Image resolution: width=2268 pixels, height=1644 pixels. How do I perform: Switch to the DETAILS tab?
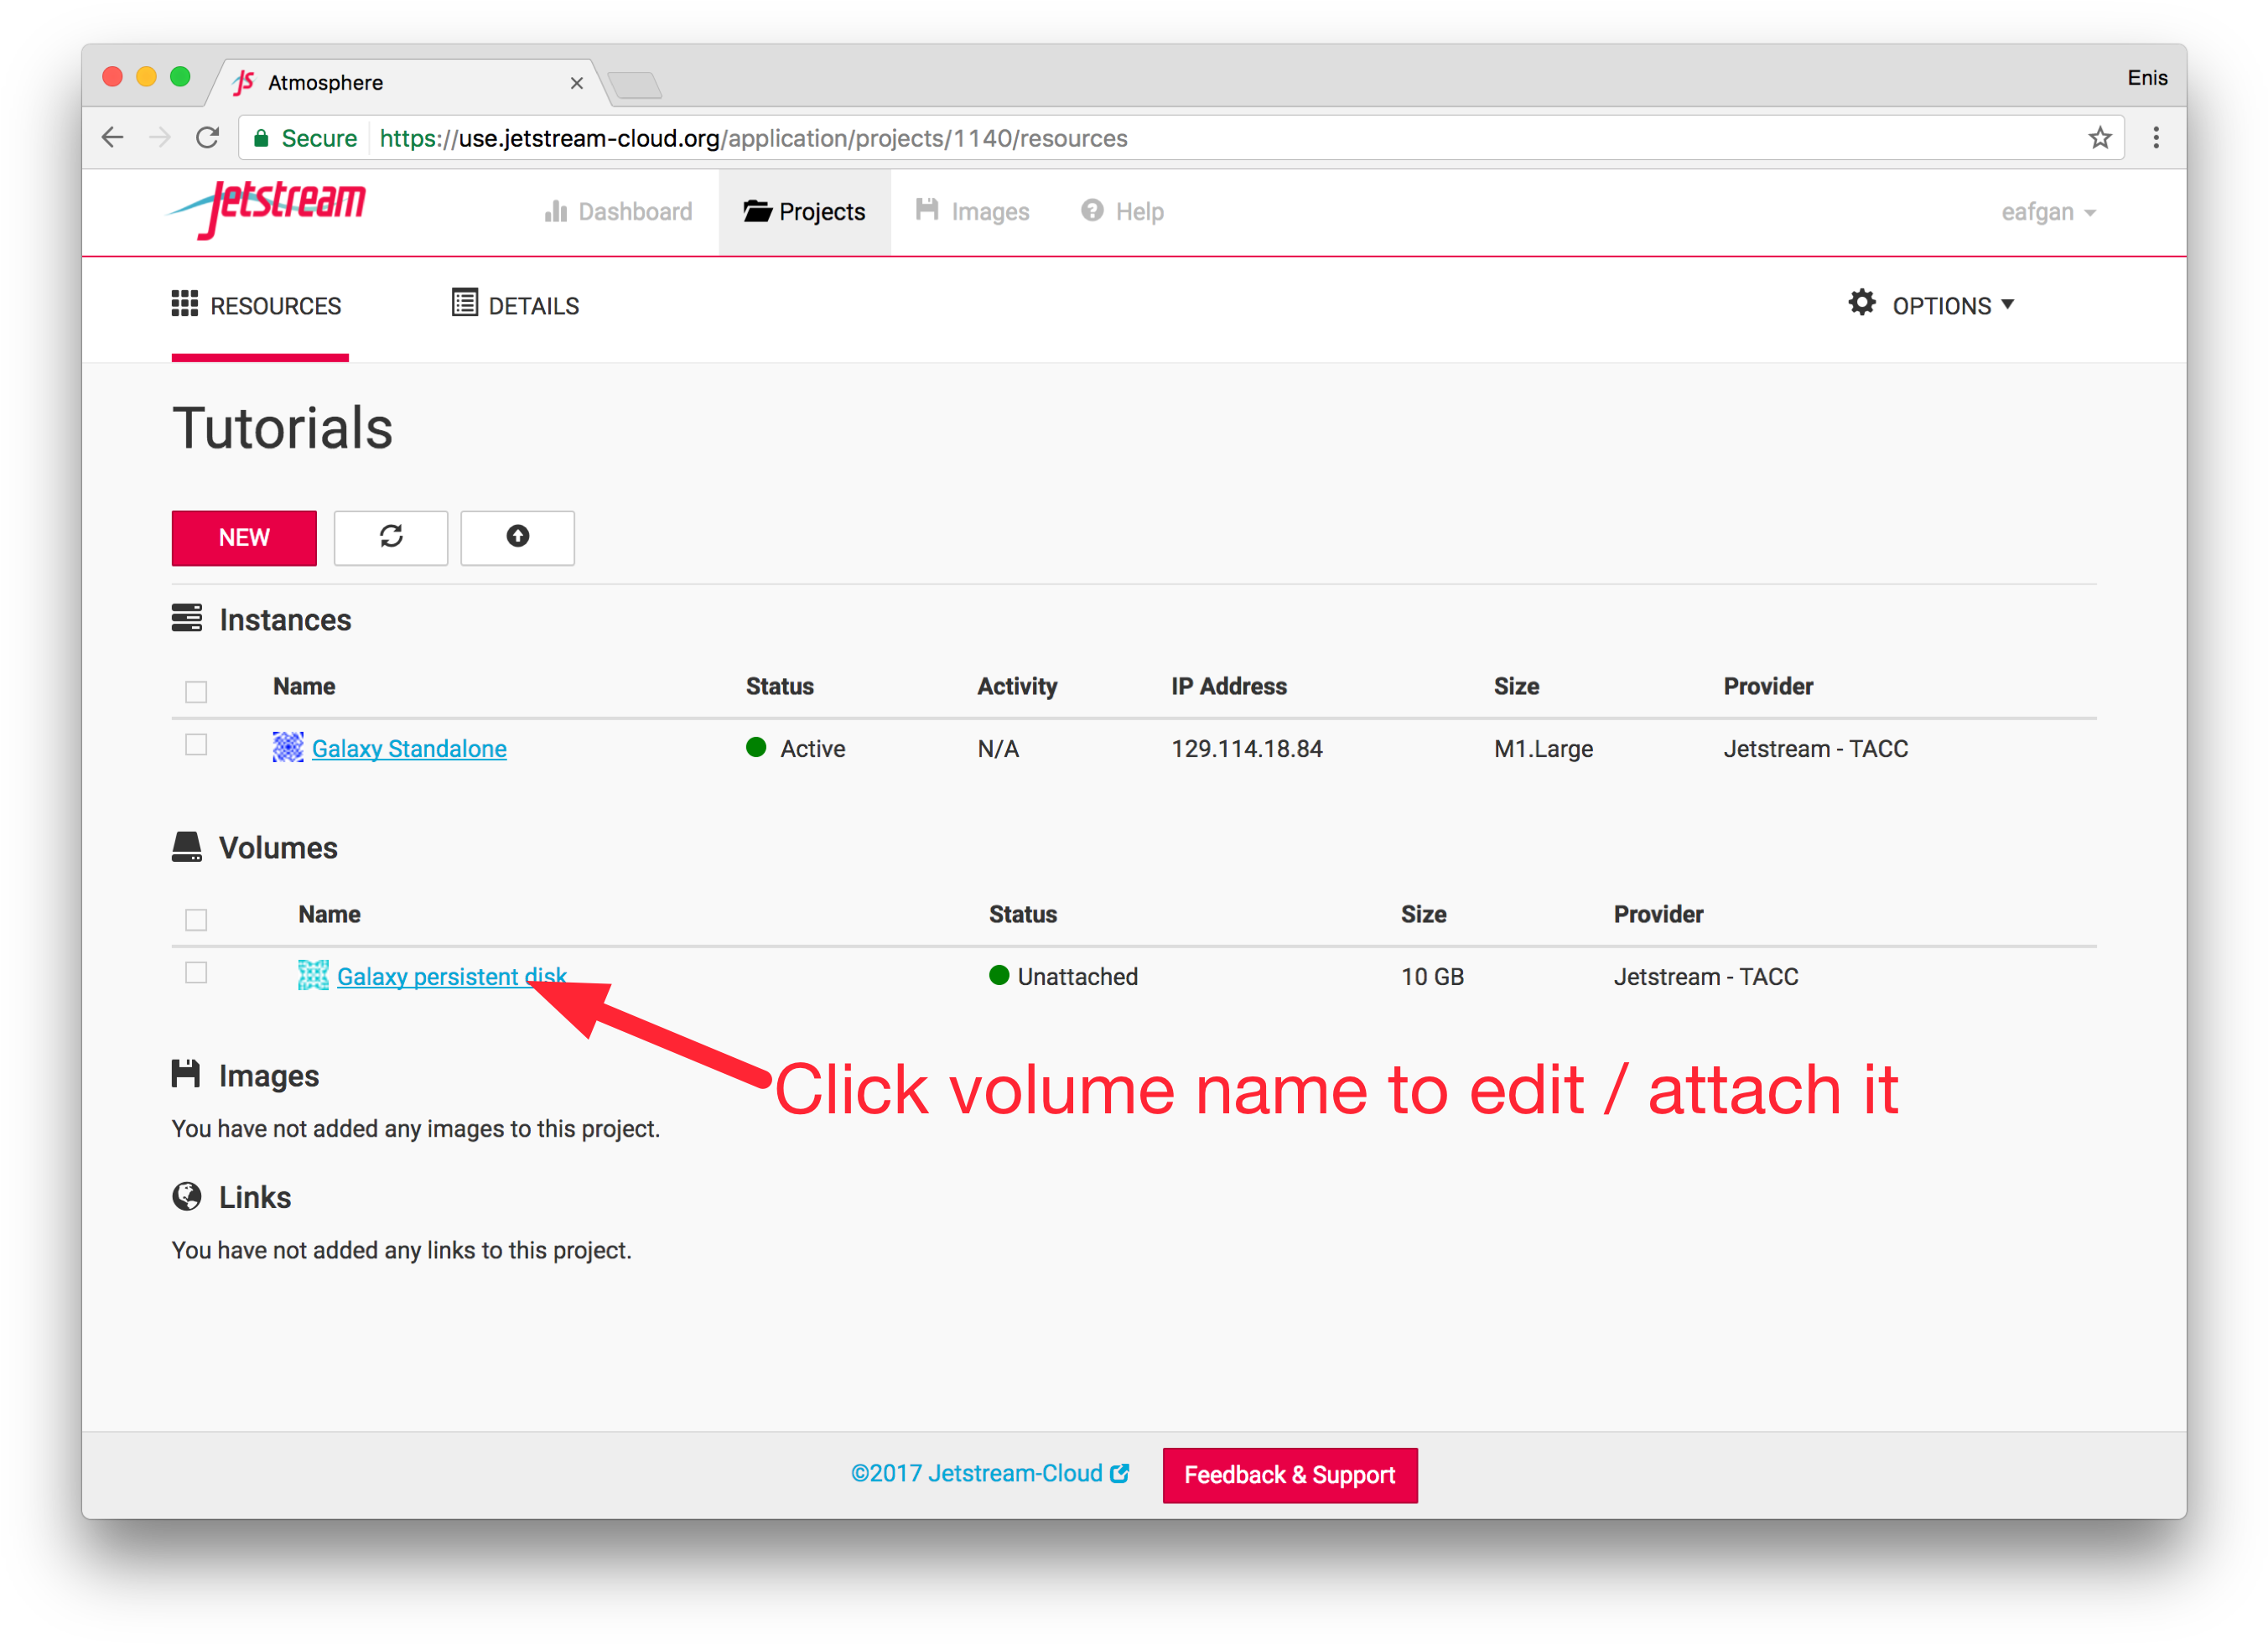516,306
